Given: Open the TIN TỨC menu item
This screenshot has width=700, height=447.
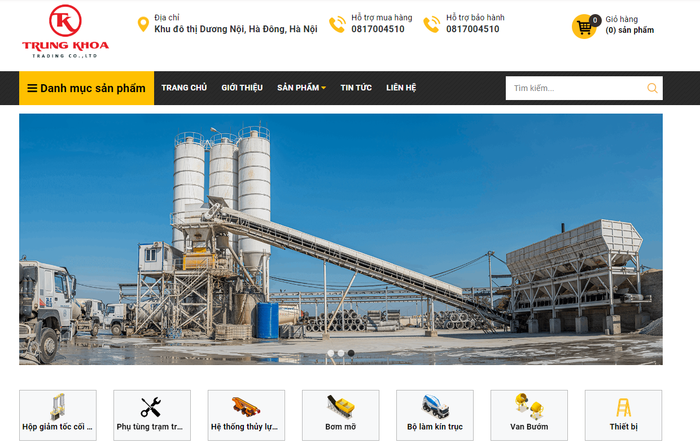Looking at the screenshot, I should pyautogui.click(x=356, y=88).
